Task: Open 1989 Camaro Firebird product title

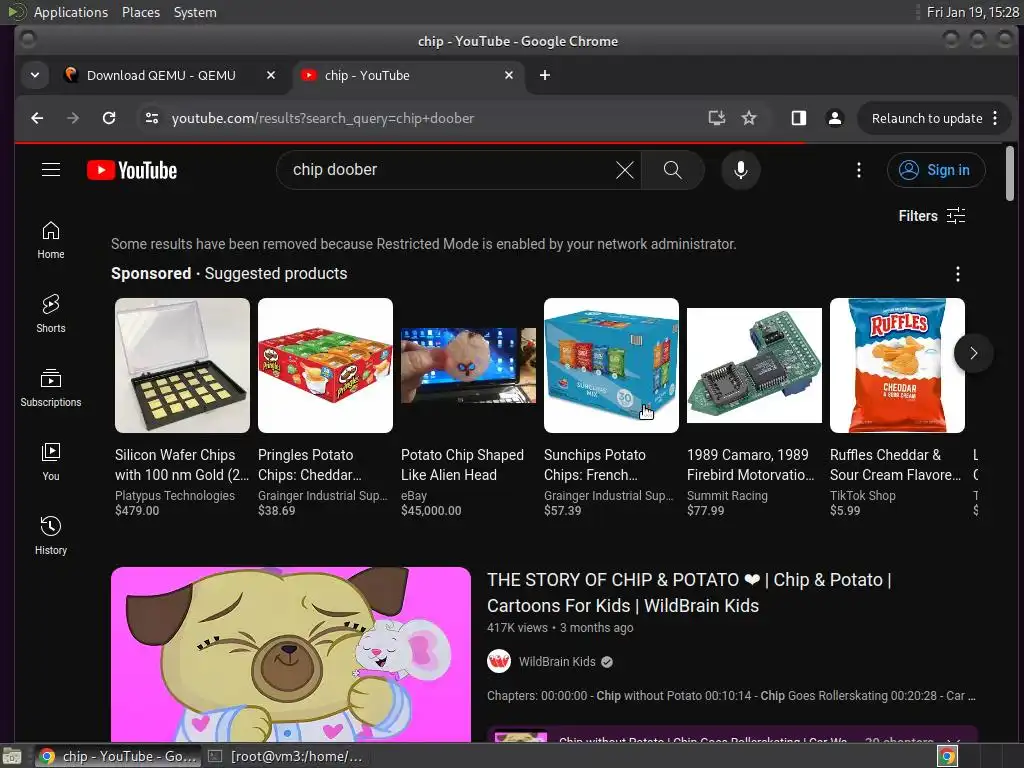Action: [751, 465]
